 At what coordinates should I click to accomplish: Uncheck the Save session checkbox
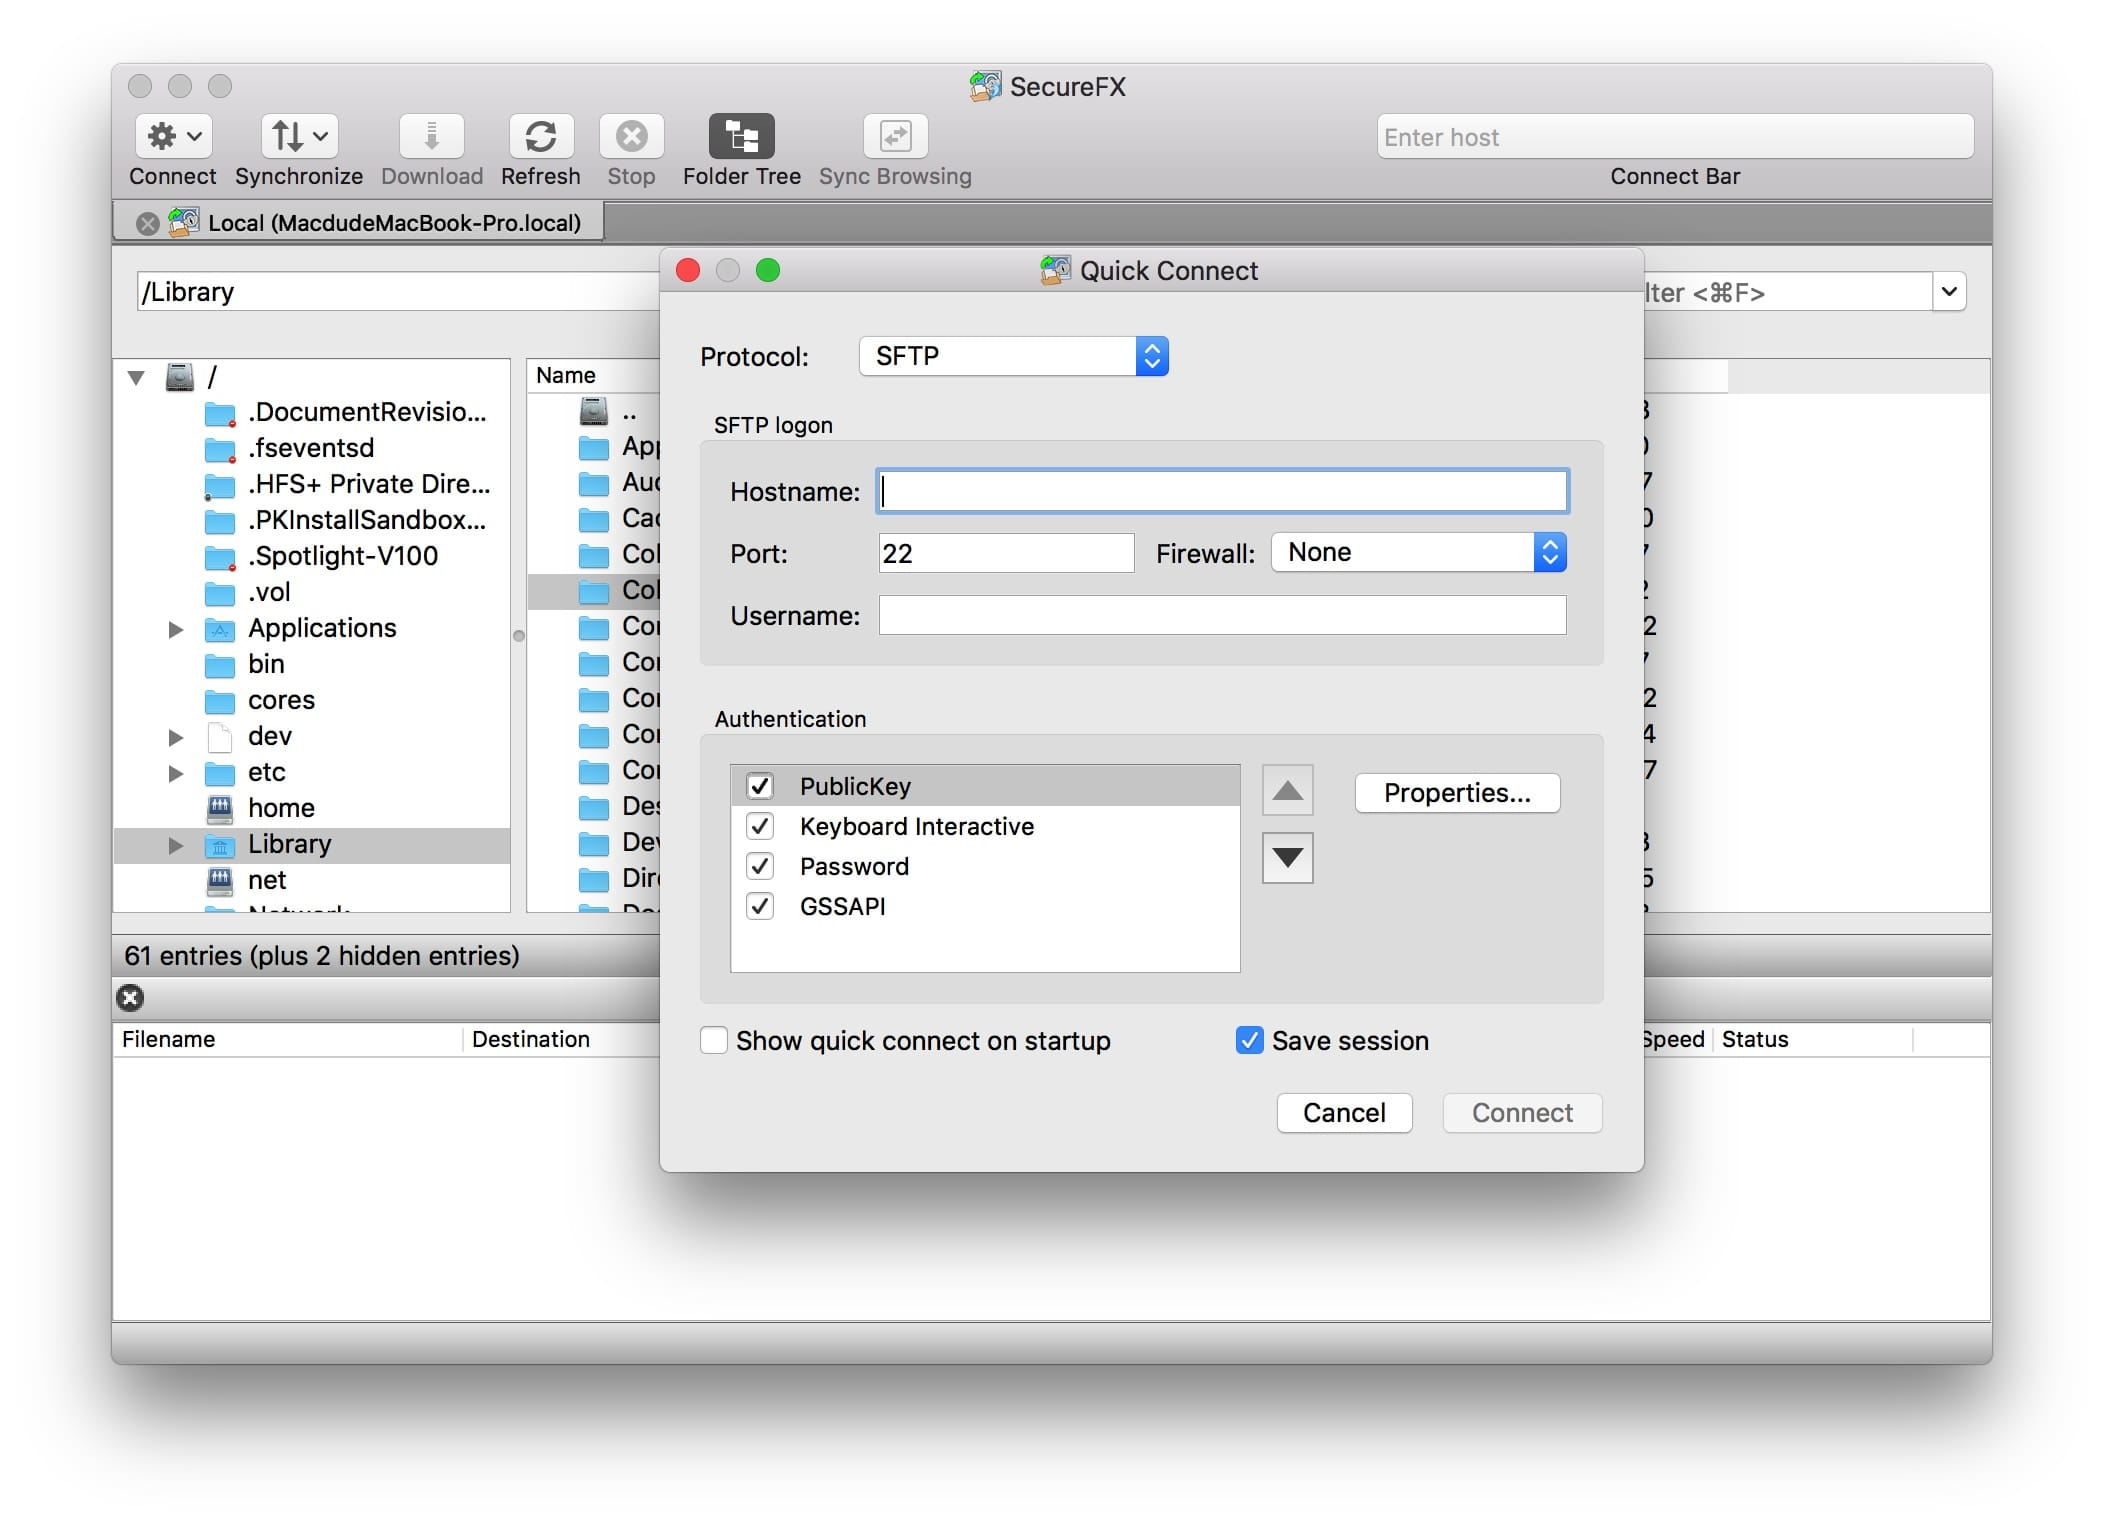point(1249,1040)
